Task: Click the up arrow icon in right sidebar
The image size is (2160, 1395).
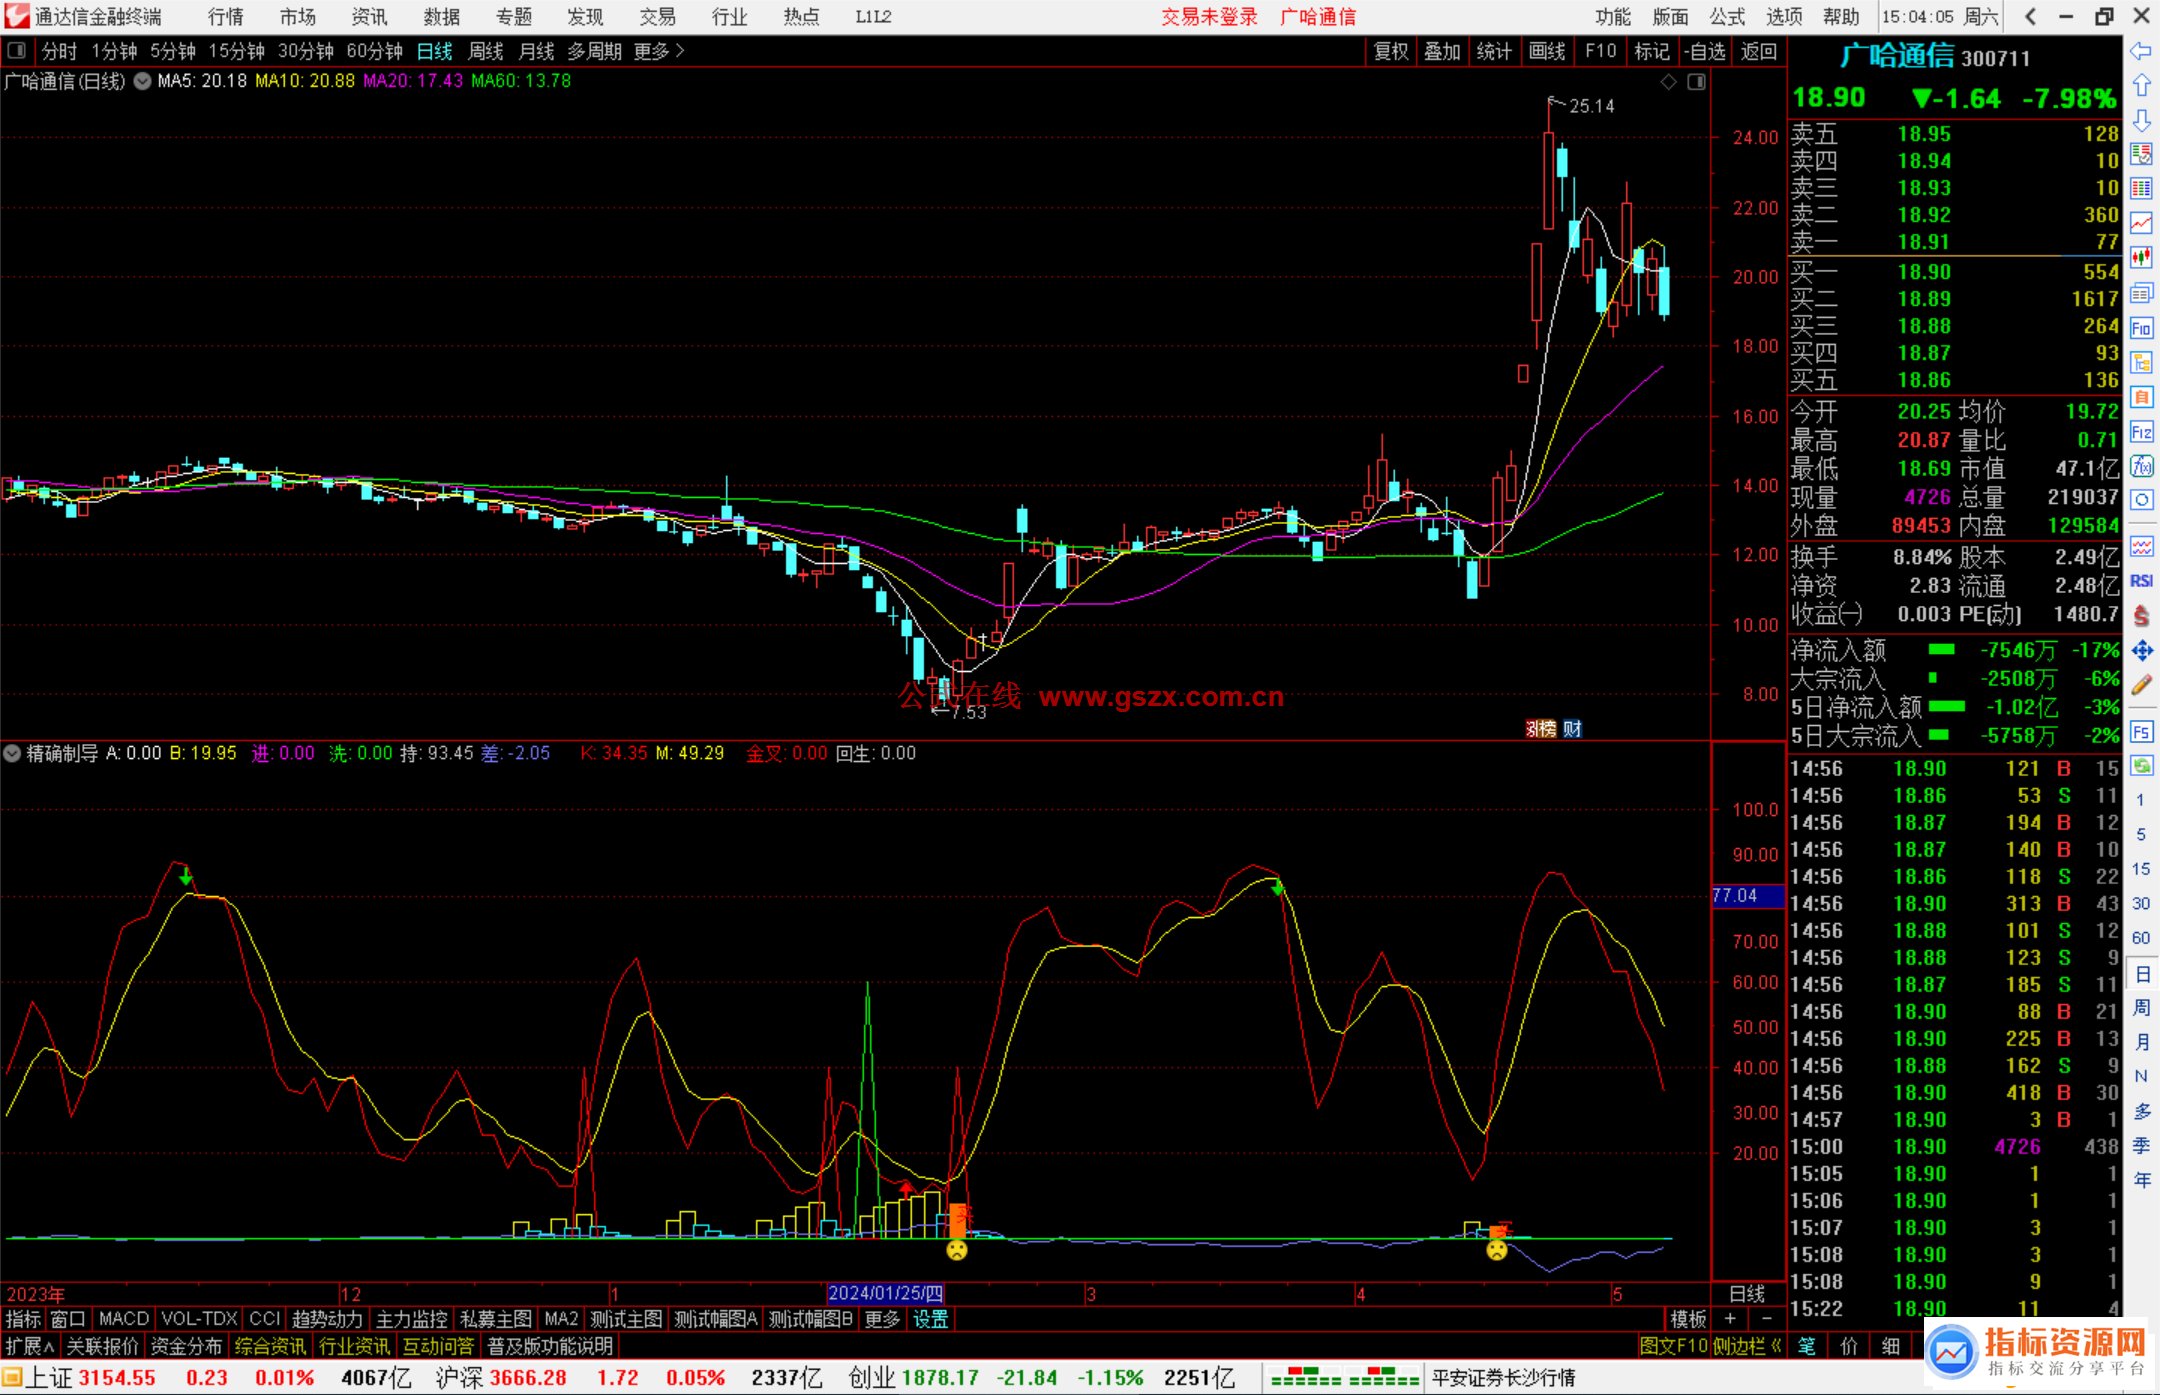Action: (2141, 86)
